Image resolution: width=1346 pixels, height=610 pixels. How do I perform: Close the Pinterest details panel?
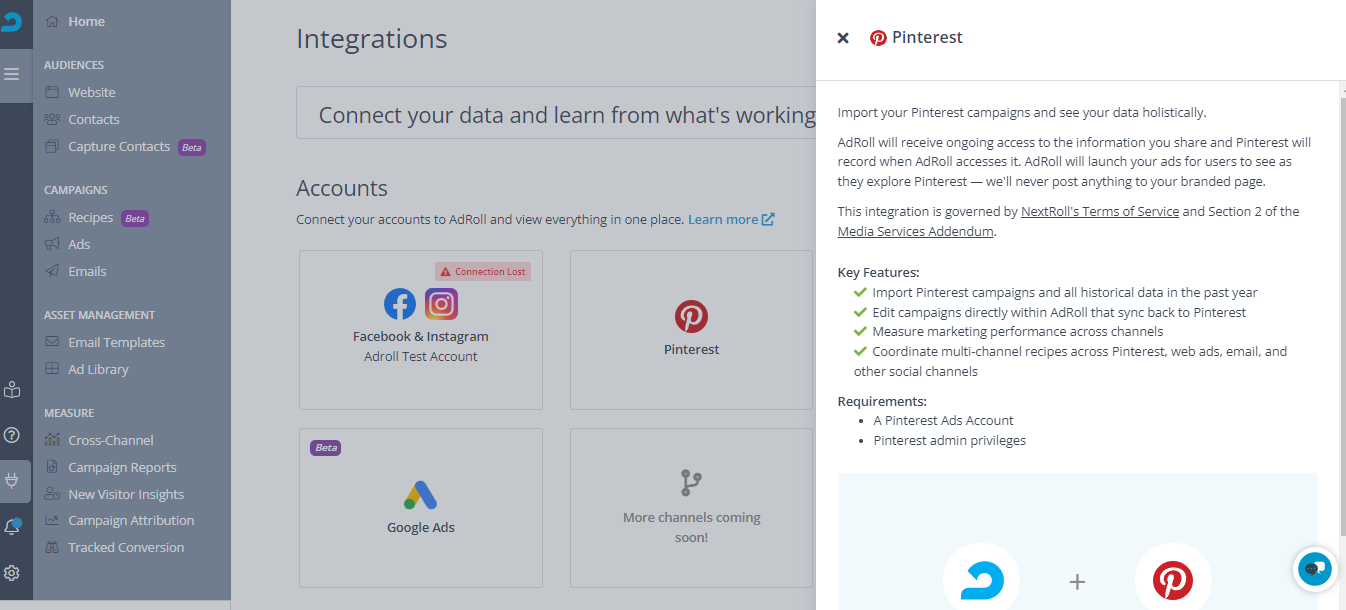point(843,38)
